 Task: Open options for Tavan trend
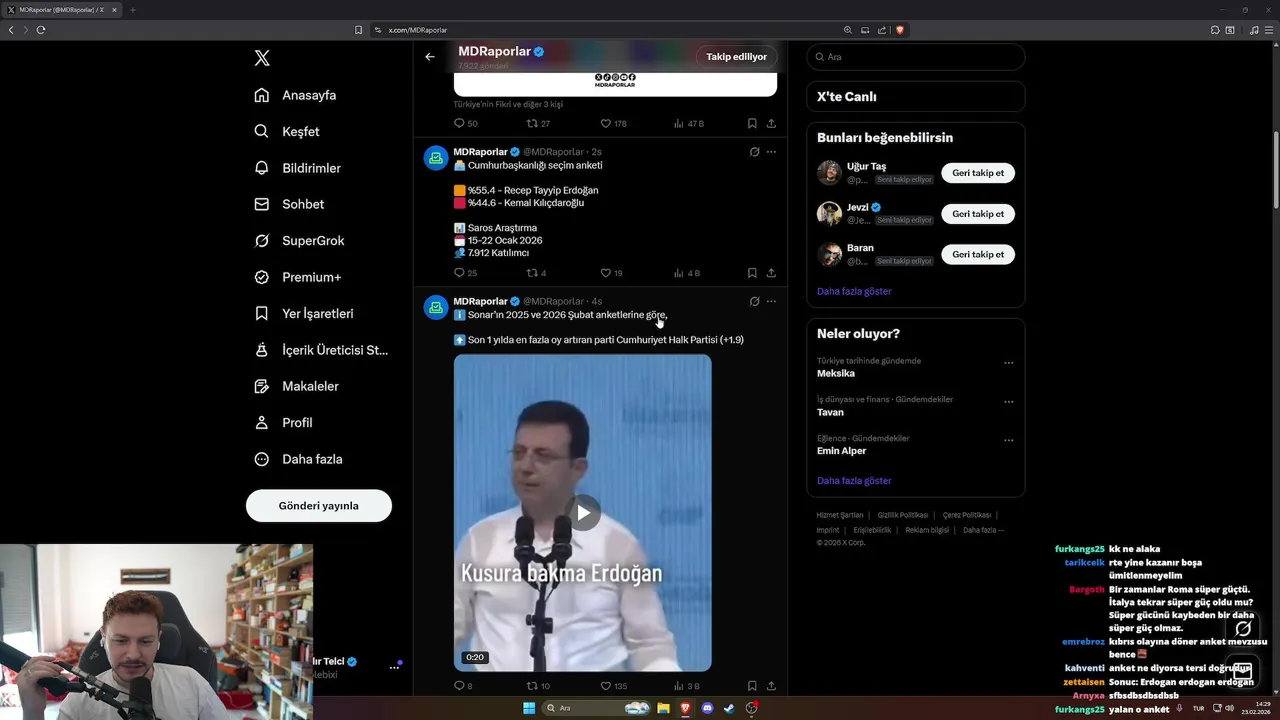[x=1008, y=402]
